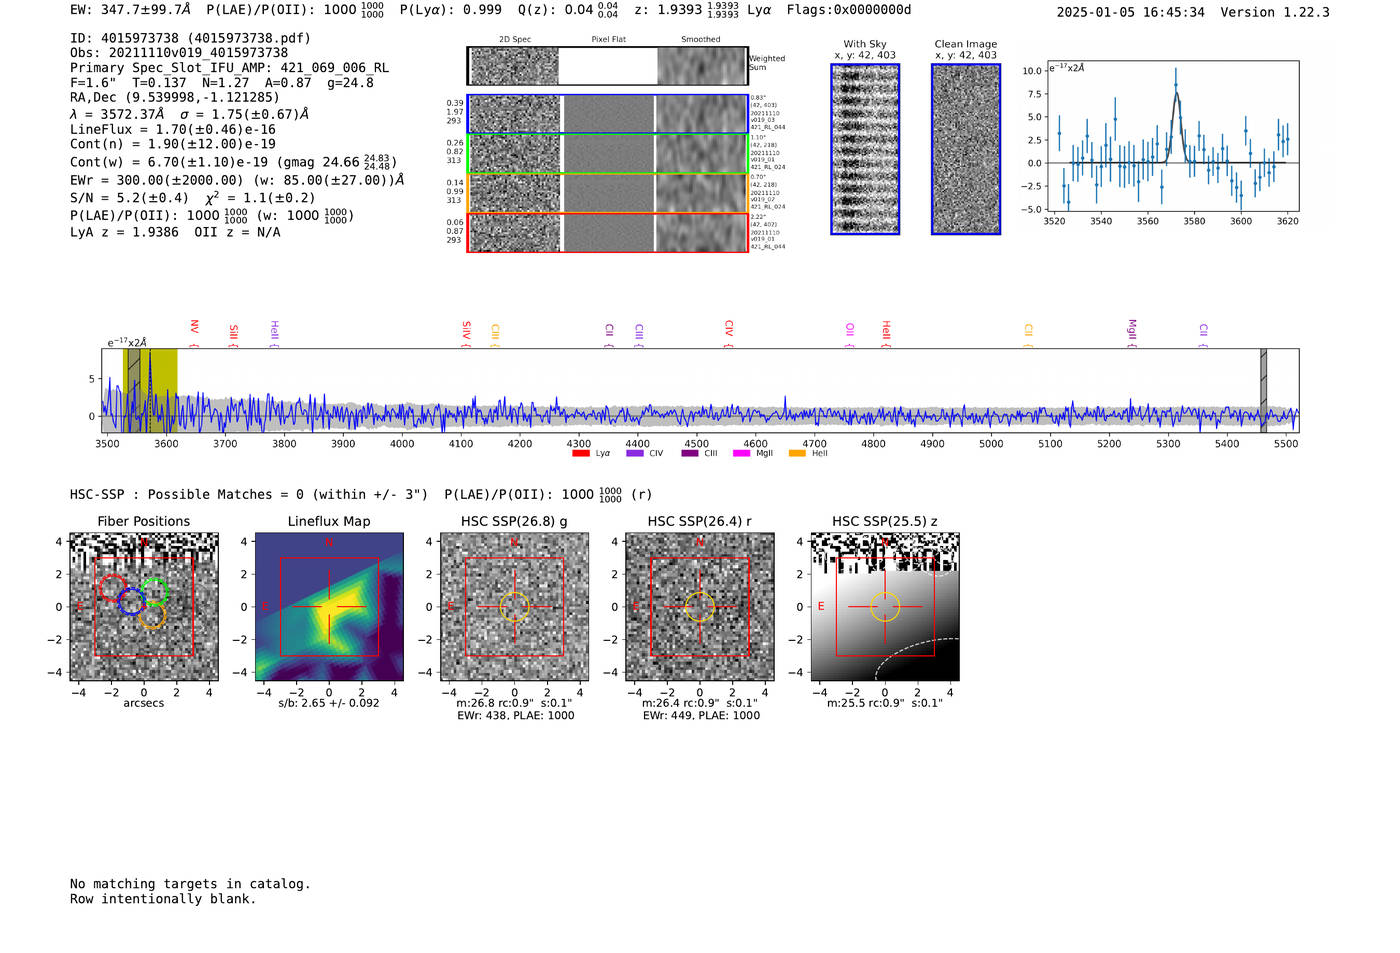Click the blue fiber circle in Fiber Positions
The height and width of the screenshot is (953, 1400).
(x=132, y=602)
